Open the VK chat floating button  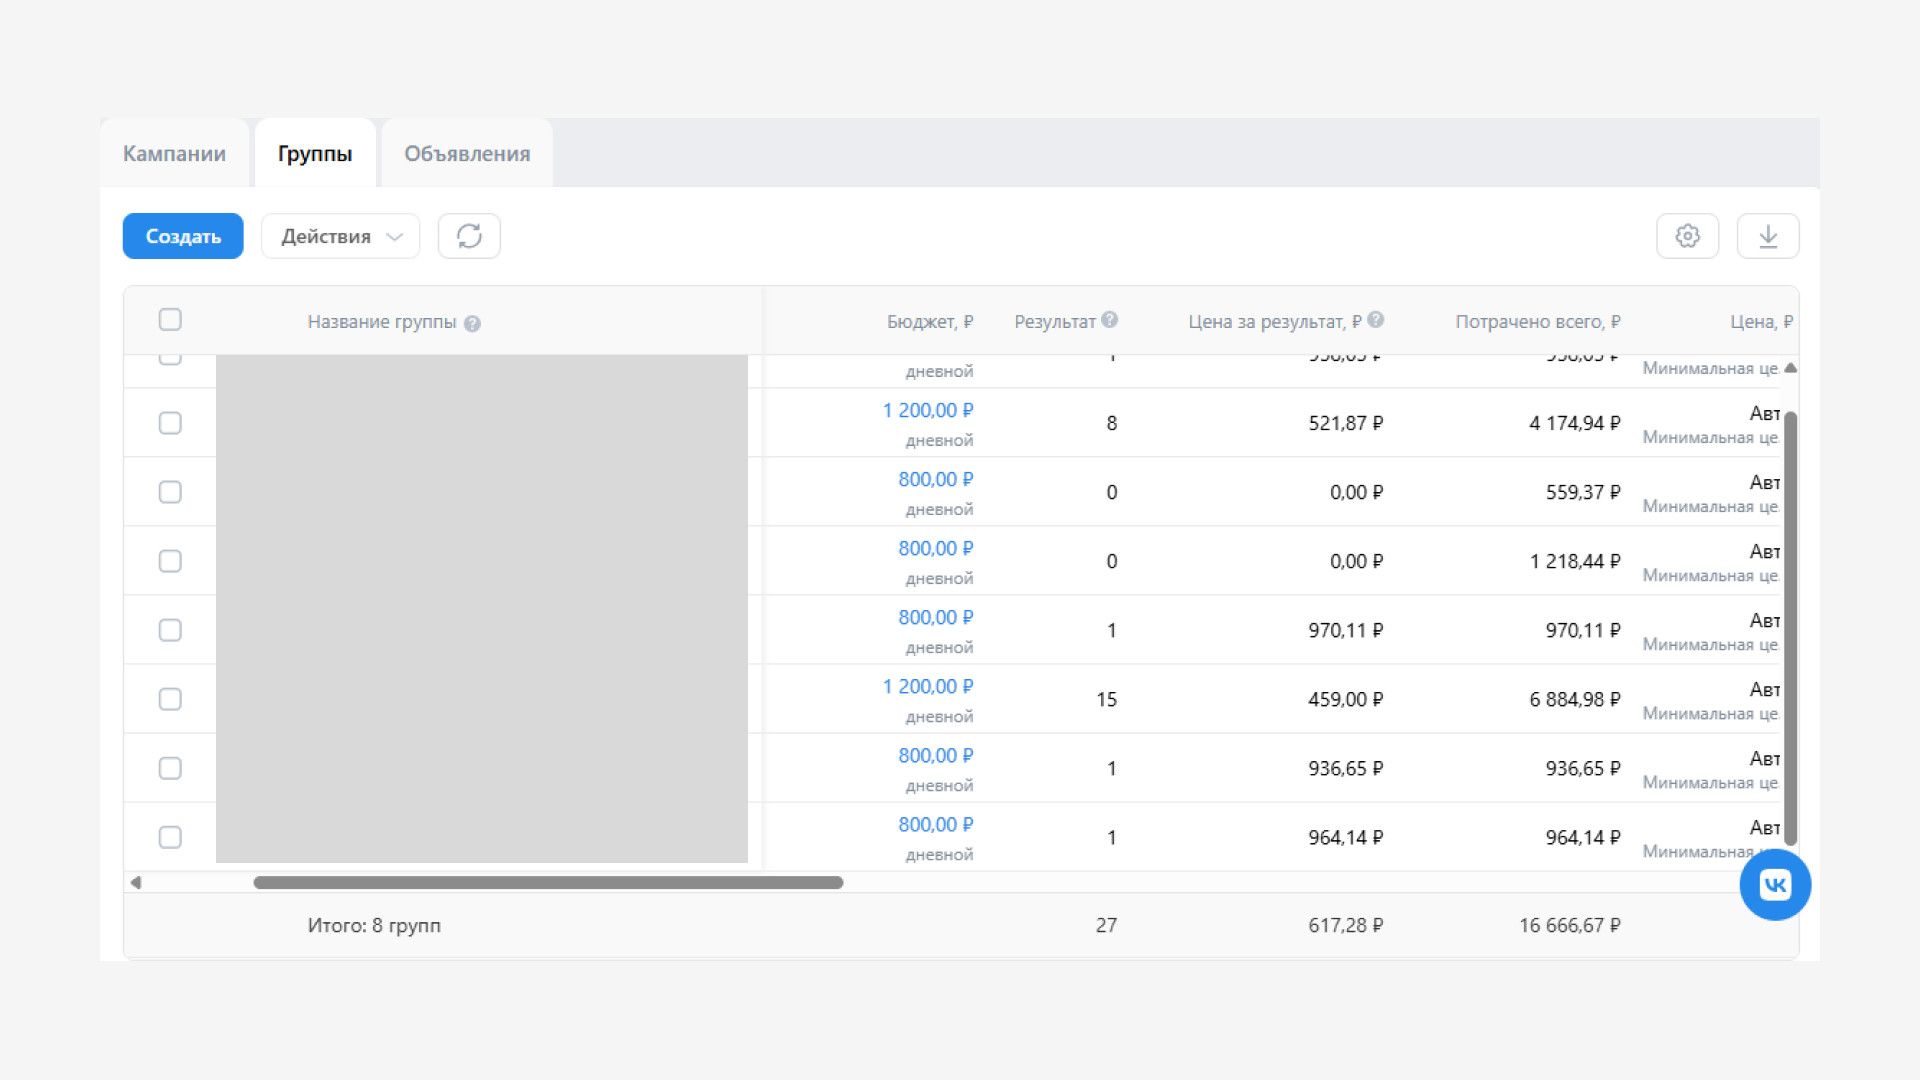(1775, 885)
